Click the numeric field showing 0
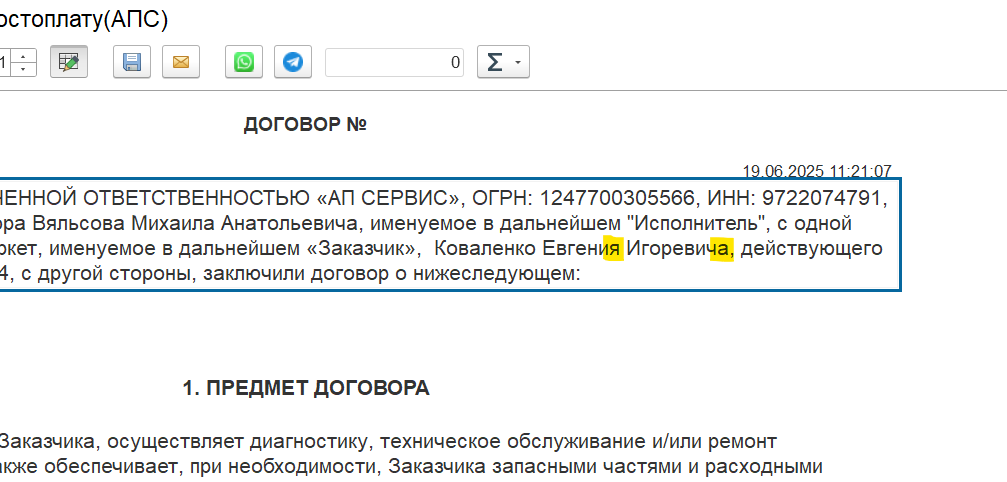This screenshot has width=1007, height=482. point(397,62)
